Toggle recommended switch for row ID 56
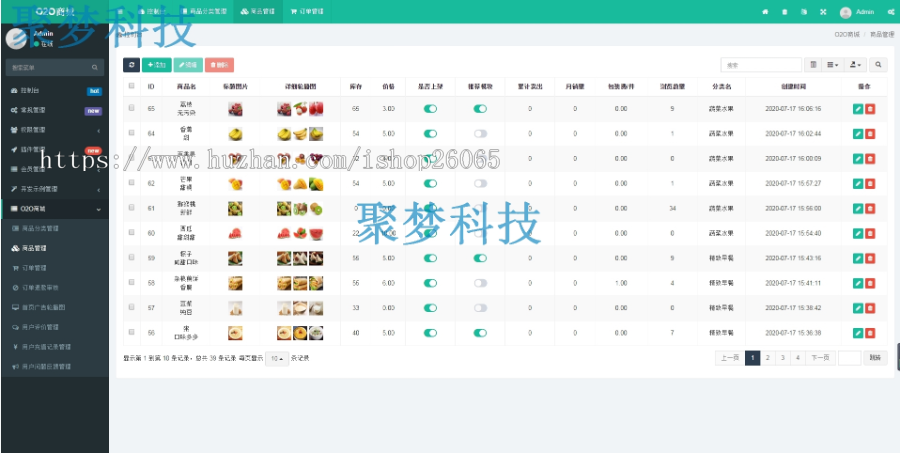900x453 pixels. click(480, 333)
